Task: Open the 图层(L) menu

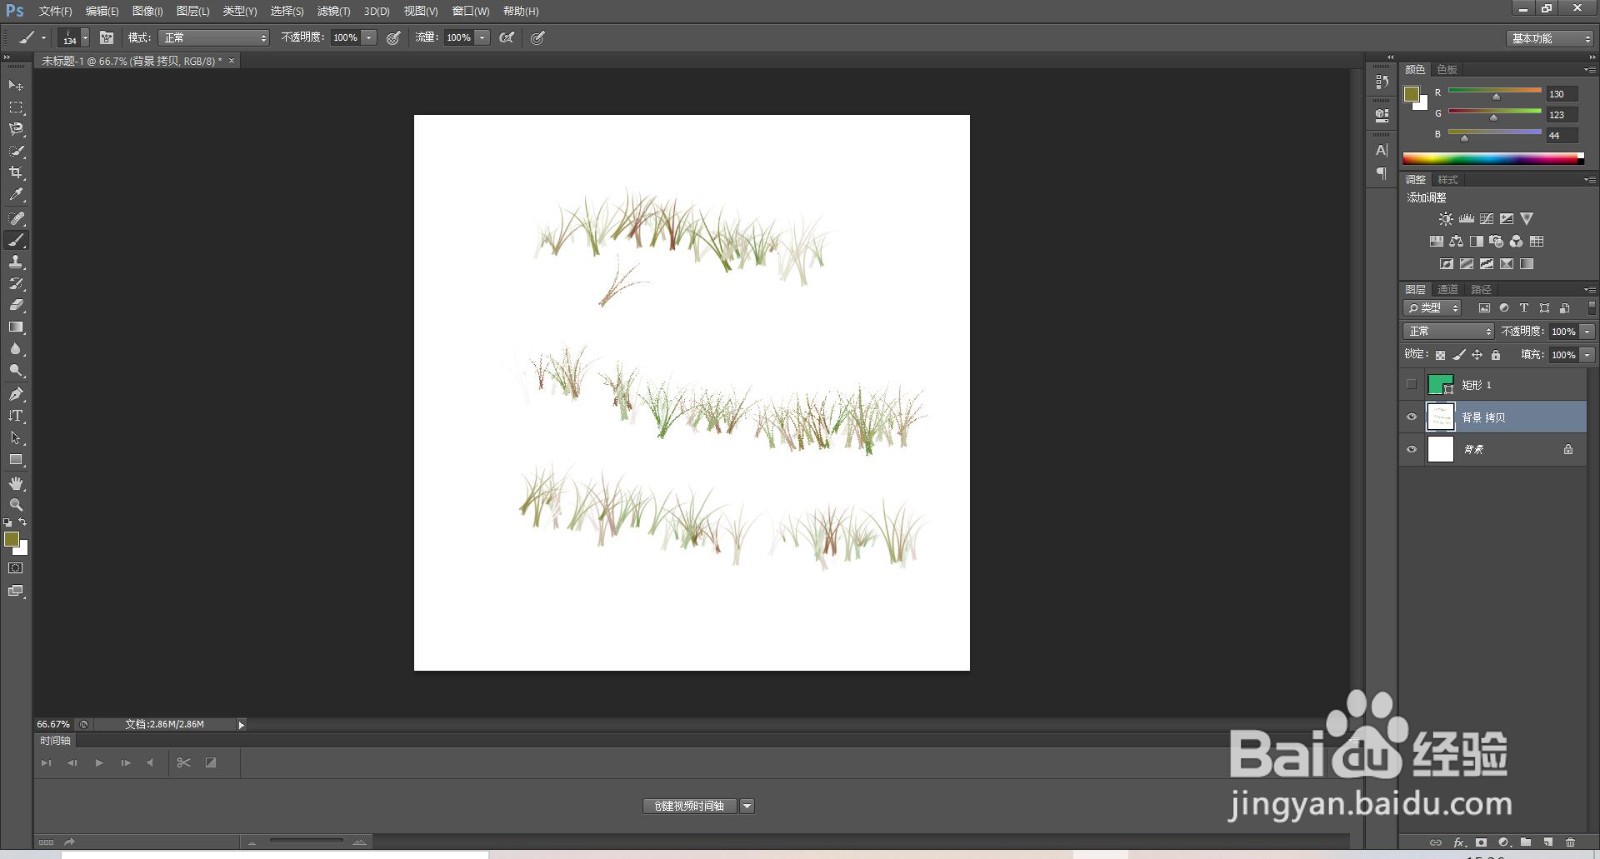Action: click(x=193, y=11)
